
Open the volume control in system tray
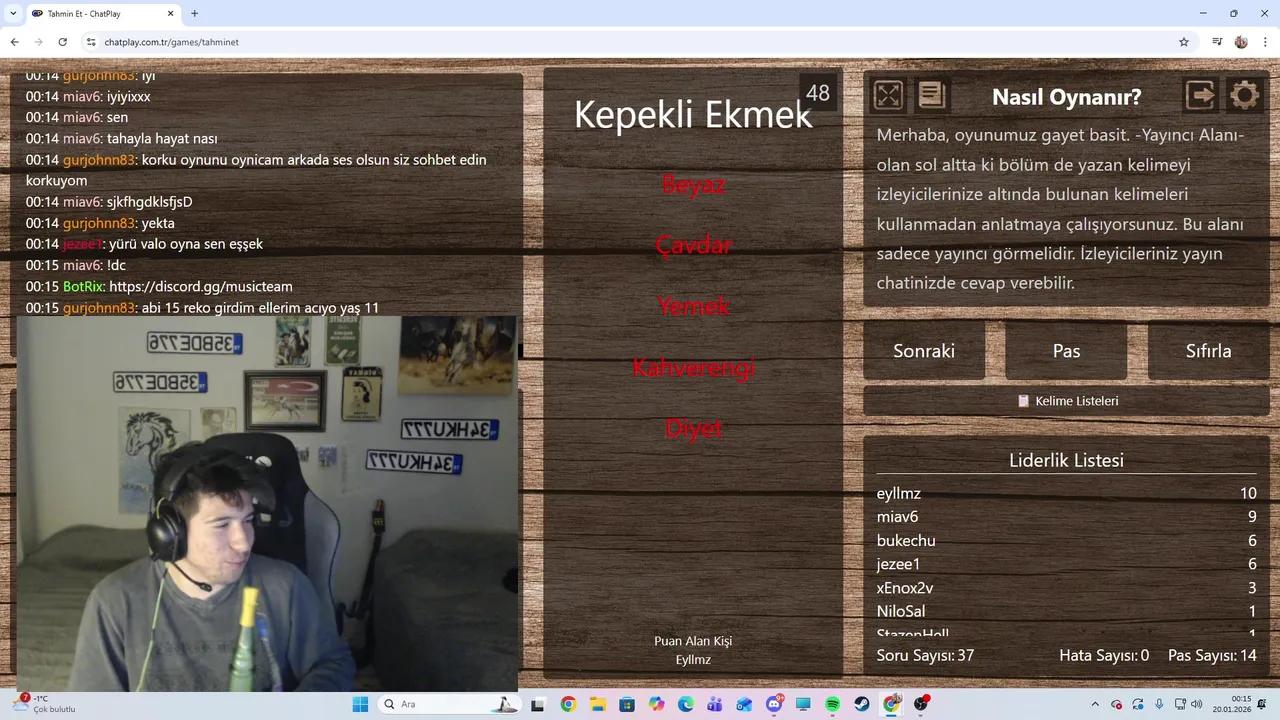click(1196, 704)
